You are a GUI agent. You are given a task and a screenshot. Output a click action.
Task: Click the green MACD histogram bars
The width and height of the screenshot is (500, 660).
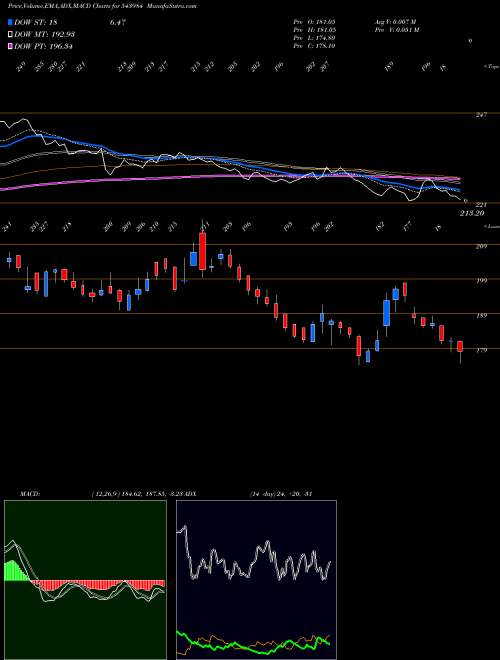point(16,571)
